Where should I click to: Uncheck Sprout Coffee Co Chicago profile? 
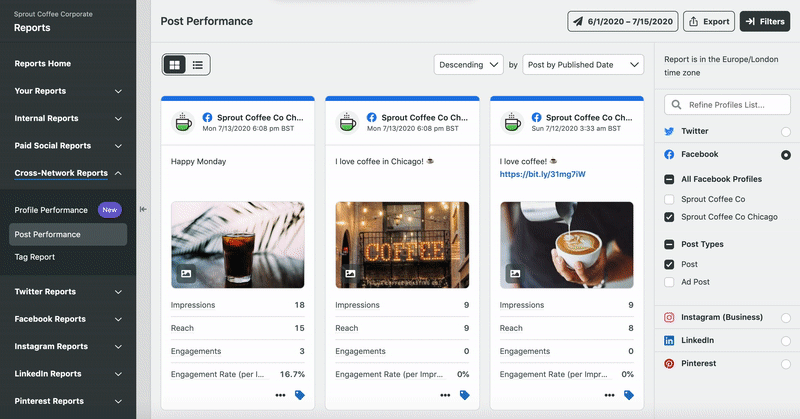pos(669,217)
